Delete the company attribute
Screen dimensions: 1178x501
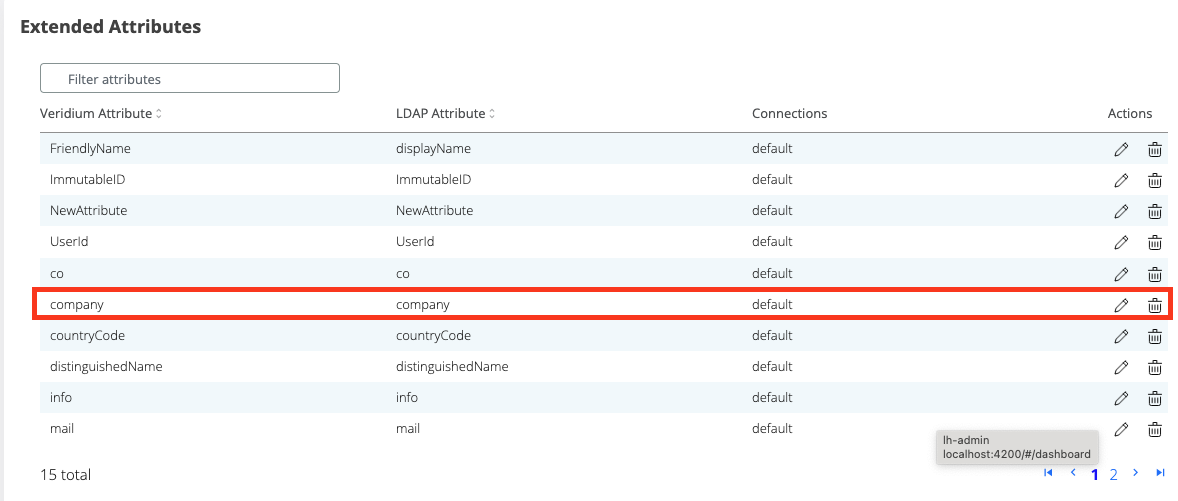[x=1154, y=305]
